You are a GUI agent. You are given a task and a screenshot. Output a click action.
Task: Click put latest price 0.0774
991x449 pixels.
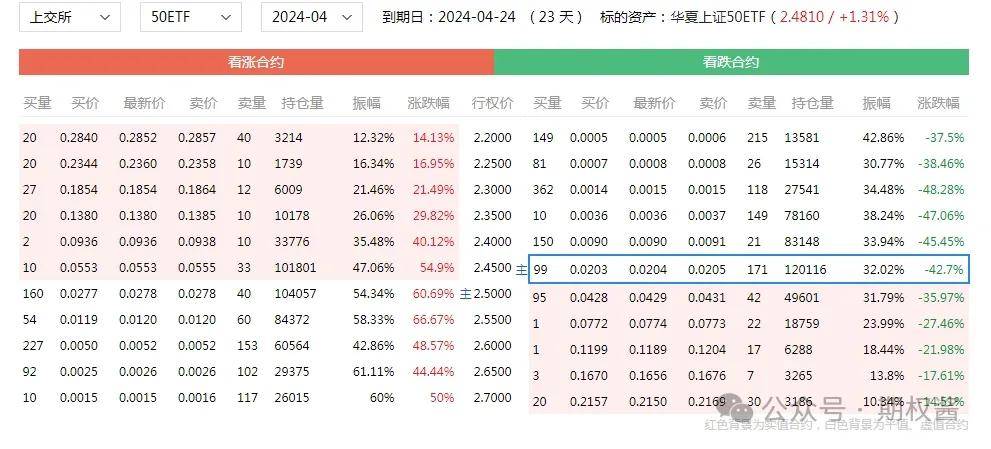[648, 323]
